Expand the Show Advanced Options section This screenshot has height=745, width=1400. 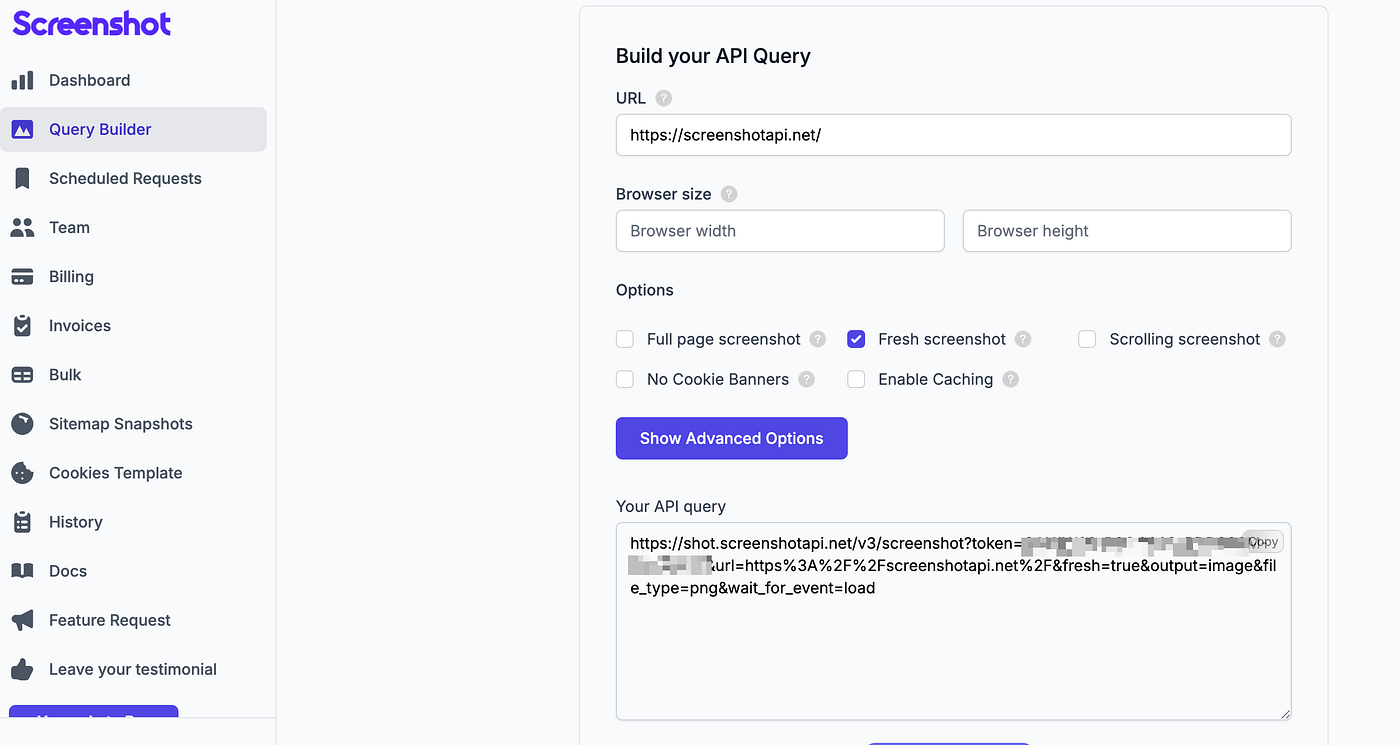coord(731,438)
